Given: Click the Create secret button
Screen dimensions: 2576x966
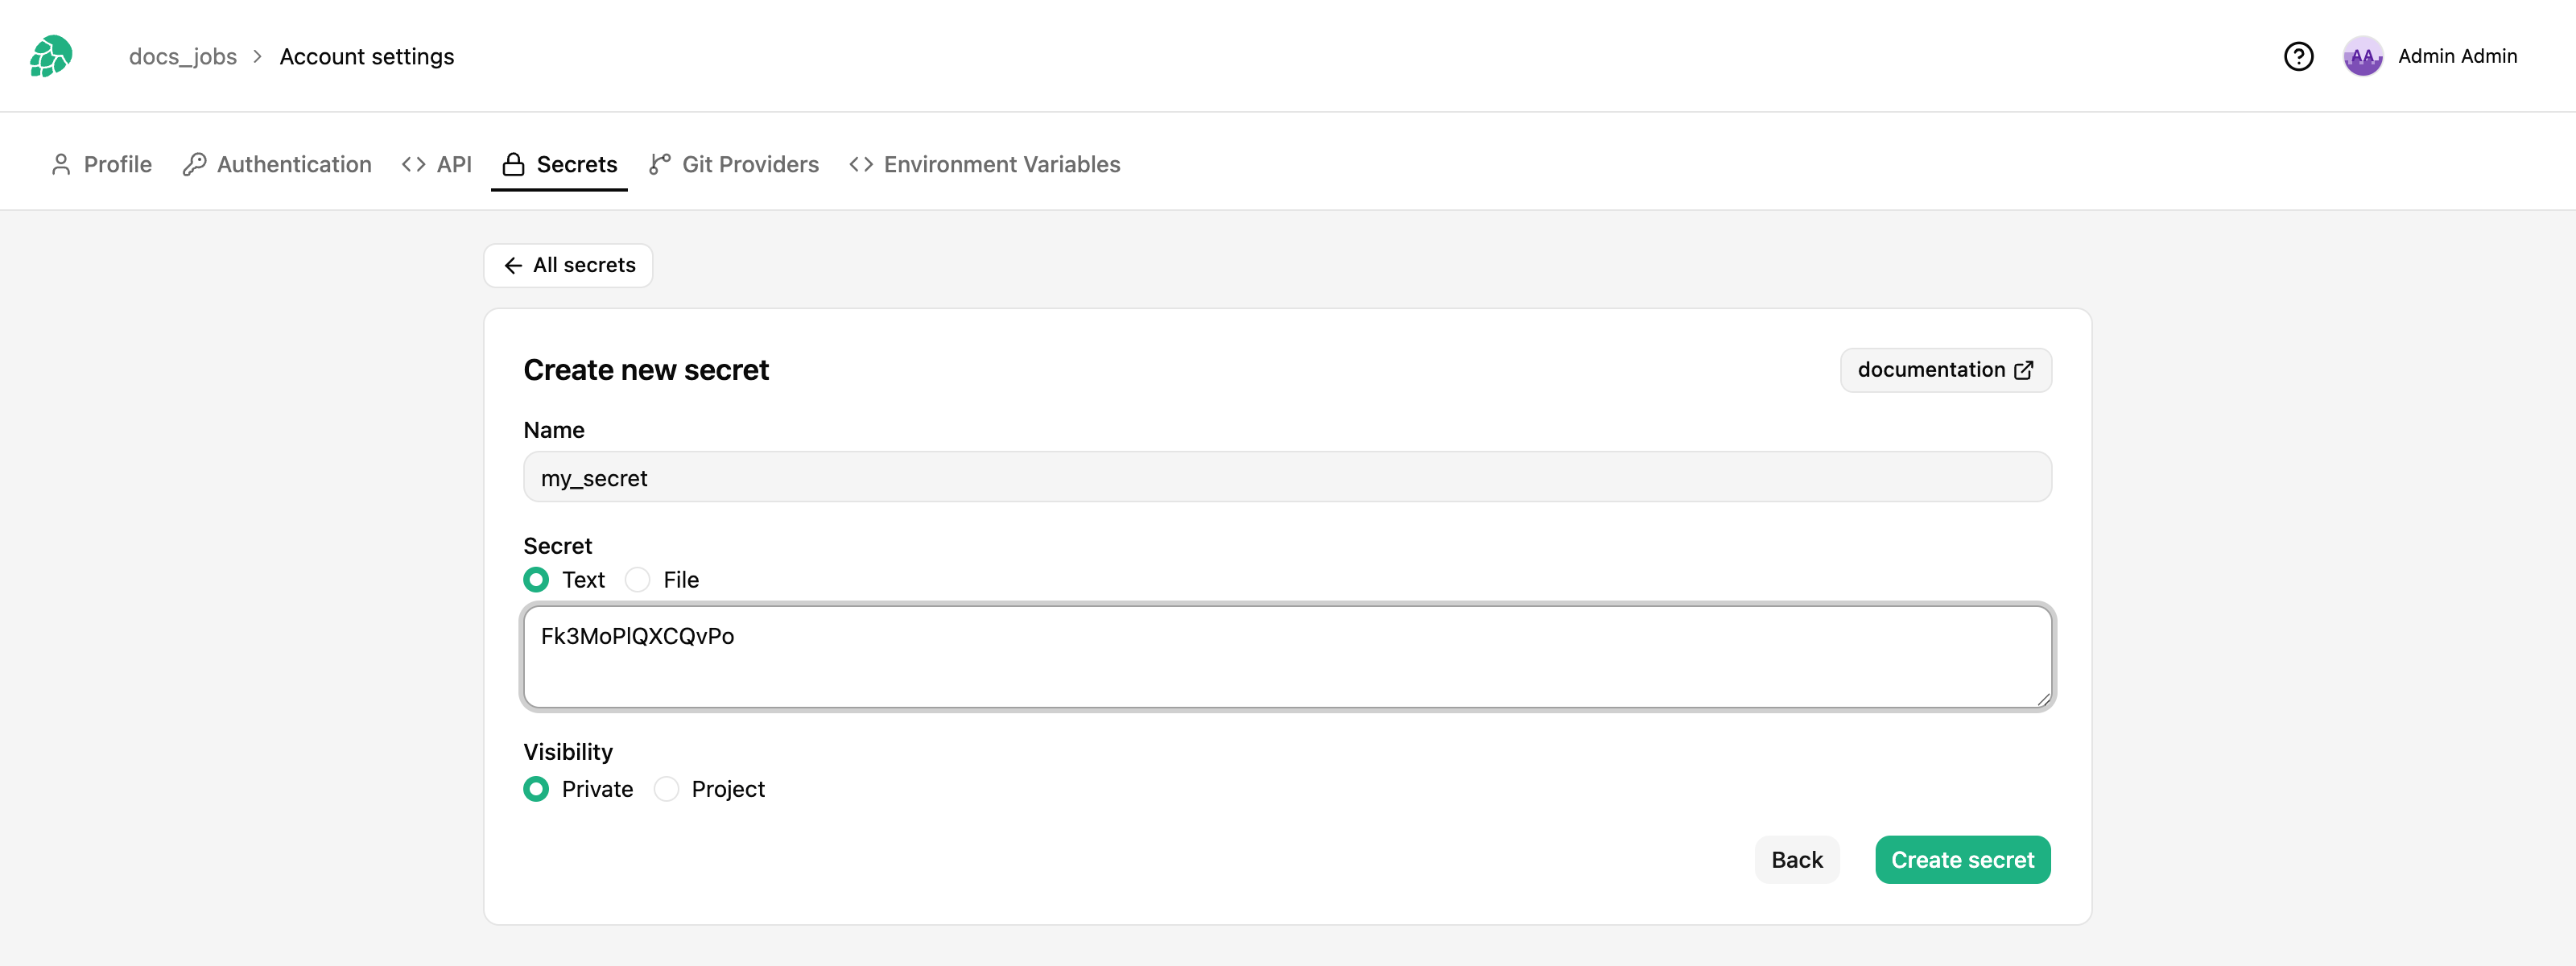Looking at the screenshot, I should pyautogui.click(x=1962, y=860).
